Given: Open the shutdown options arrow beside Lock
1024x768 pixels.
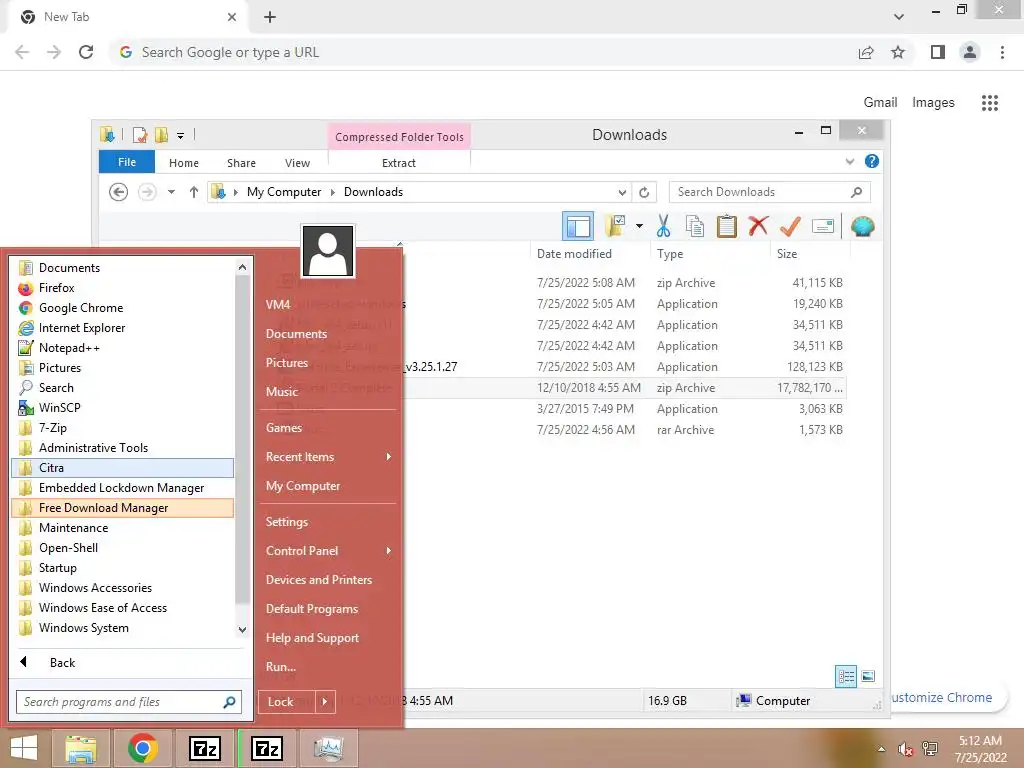Looking at the screenshot, I should pyautogui.click(x=325, y=702).
